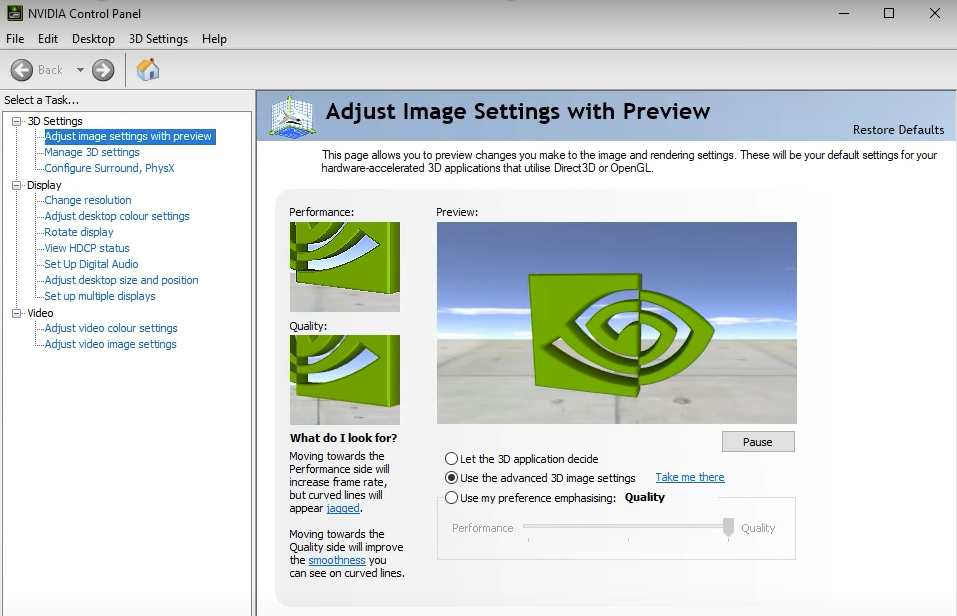Select Use my preference emphasising option
This screenshot has height=616, width=957.
click(452, 498)
